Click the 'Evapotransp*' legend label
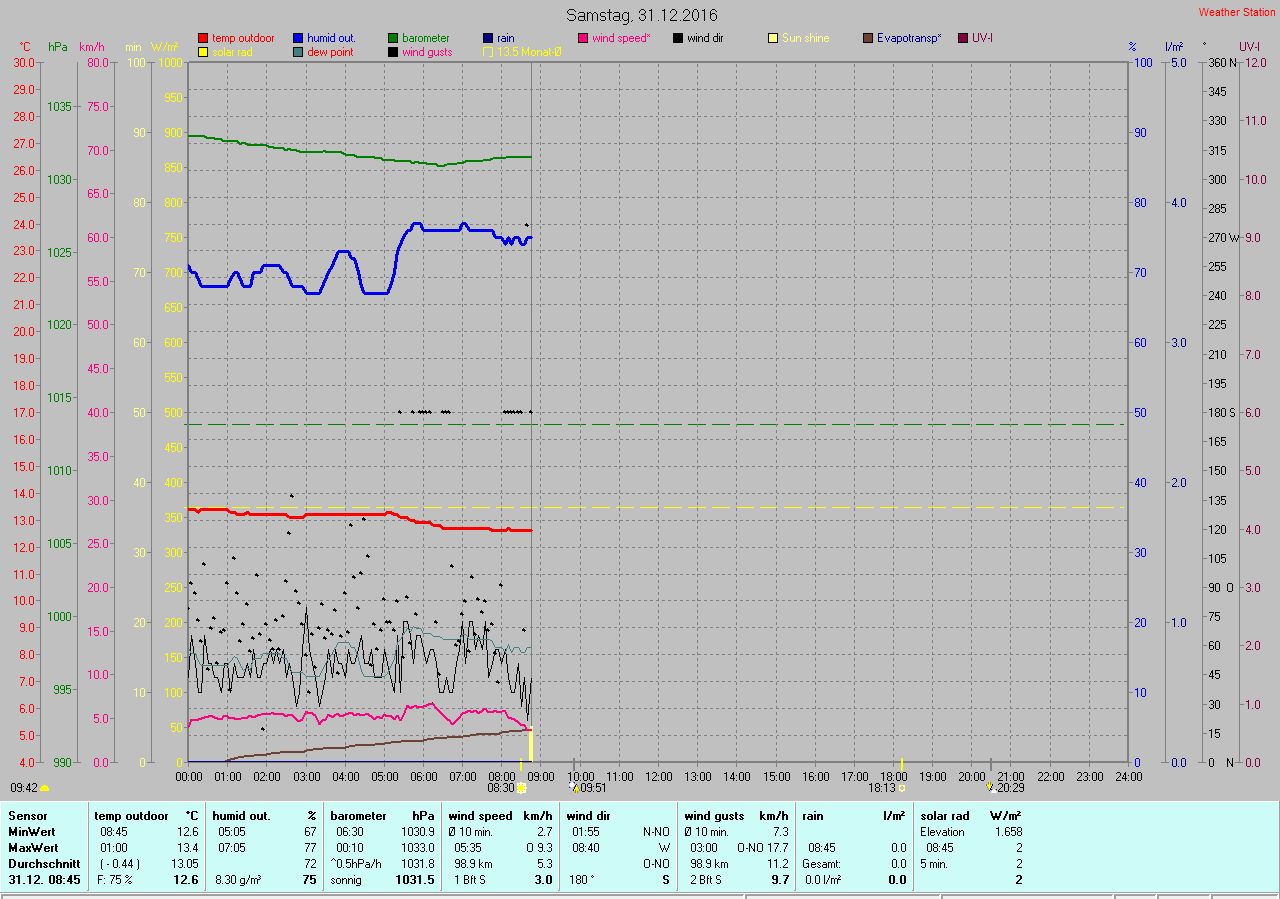 tap(909, 38)
